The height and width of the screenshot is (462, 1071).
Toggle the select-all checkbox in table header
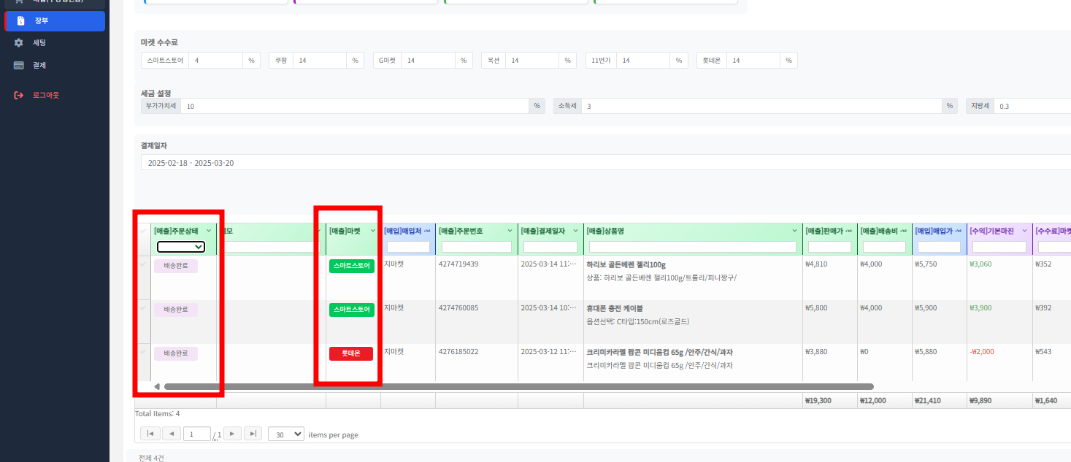pyautogui.click(x=143, y=232)
